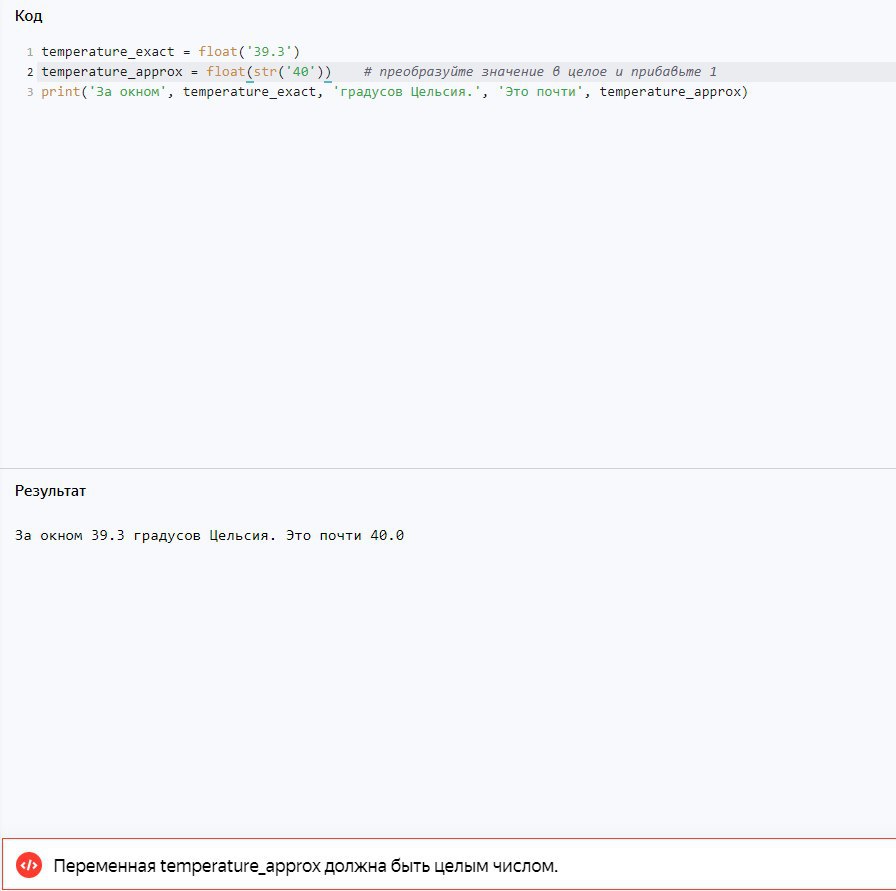Click line number 2 in gutter
This screenshot has width=896, height=891.
point(30,72)
